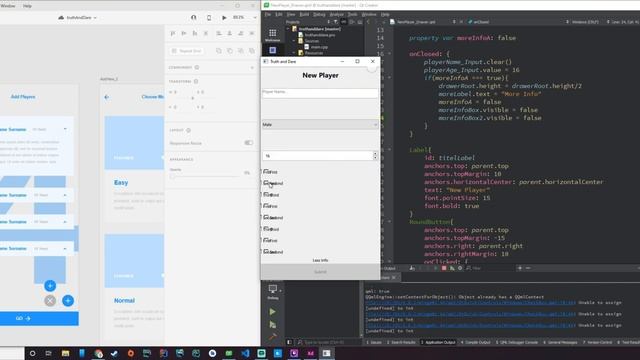Open Visual Studio Code from the taskbar
This screenshot has width=640, height=360.
click(x=245, y=353)
